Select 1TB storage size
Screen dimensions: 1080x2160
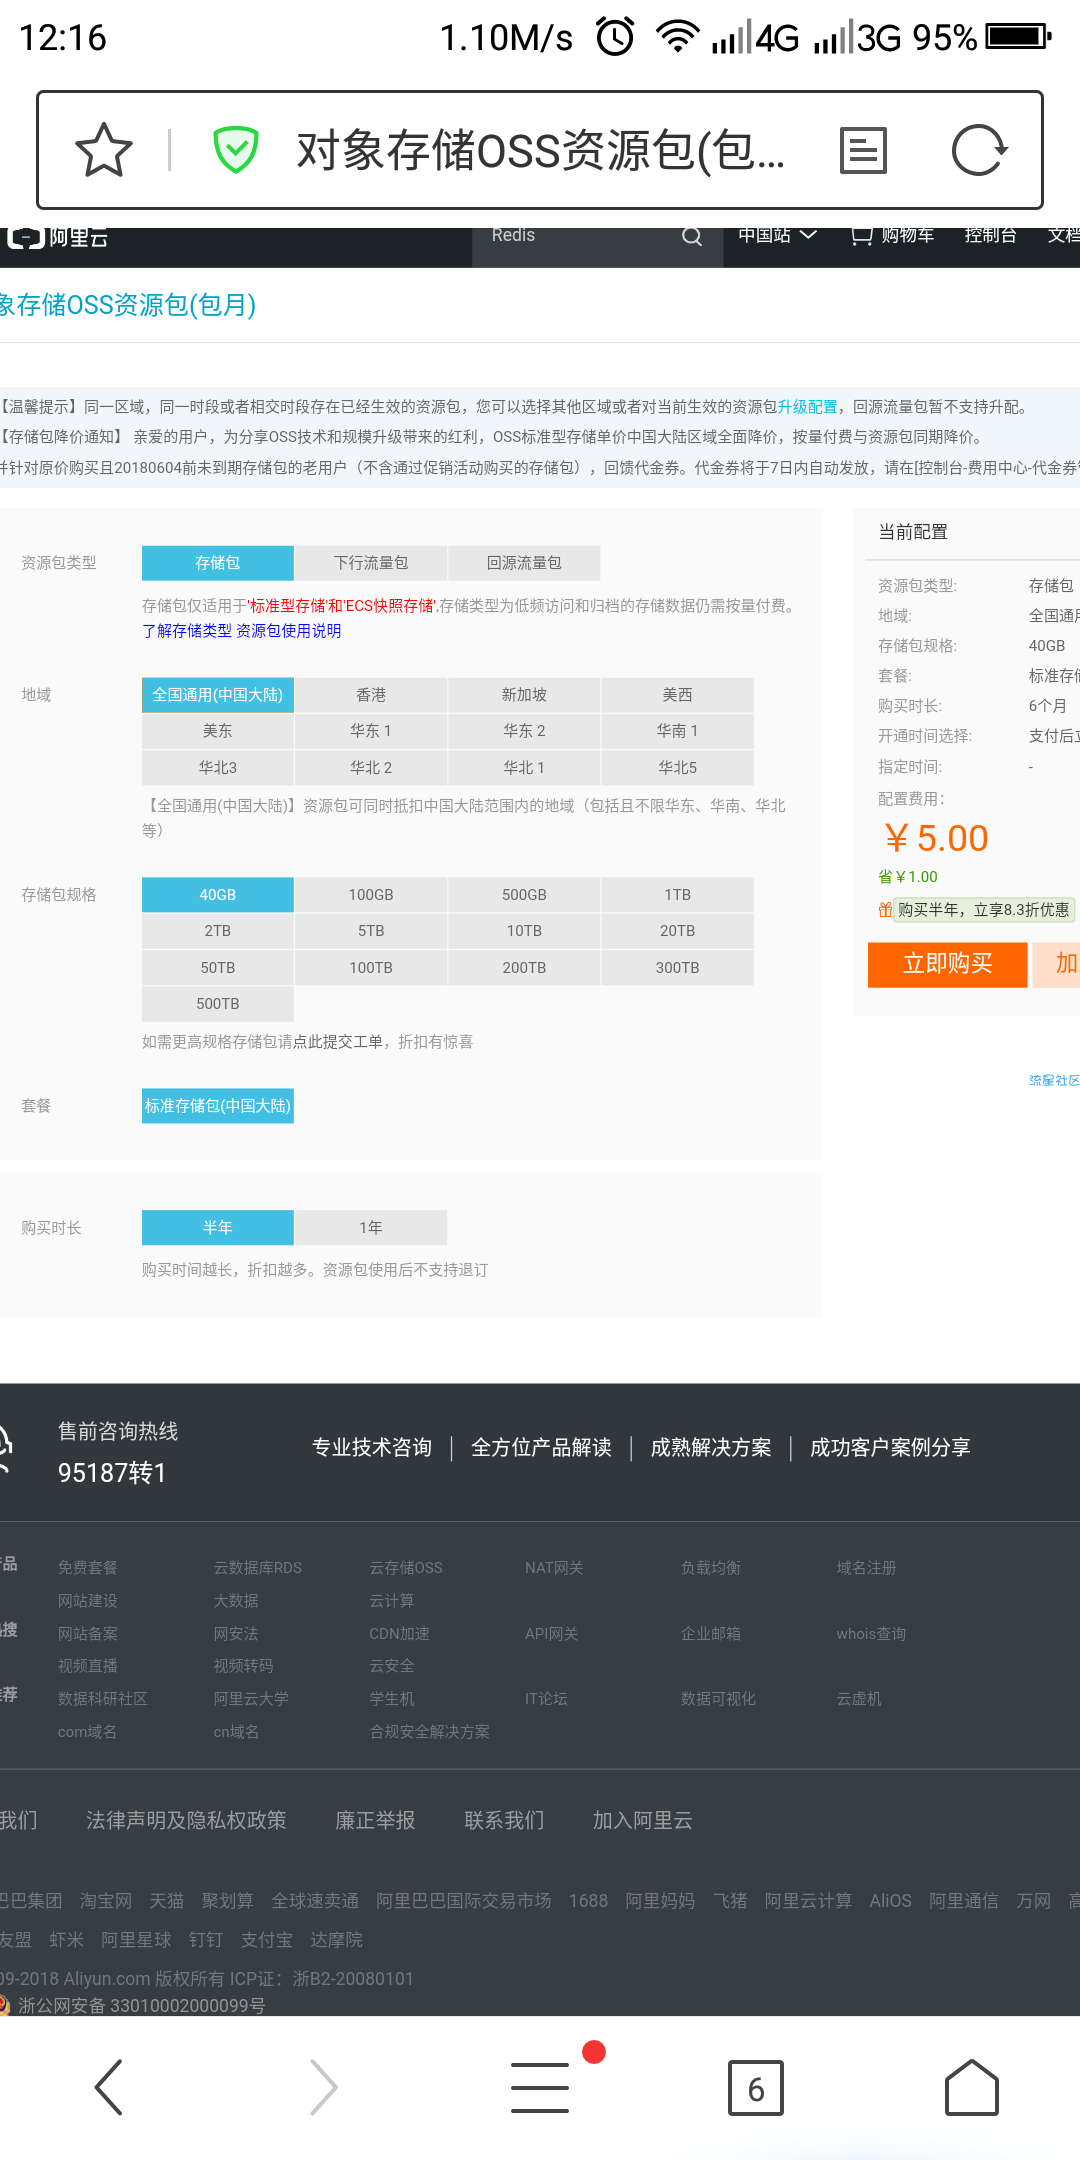(677, 895)
